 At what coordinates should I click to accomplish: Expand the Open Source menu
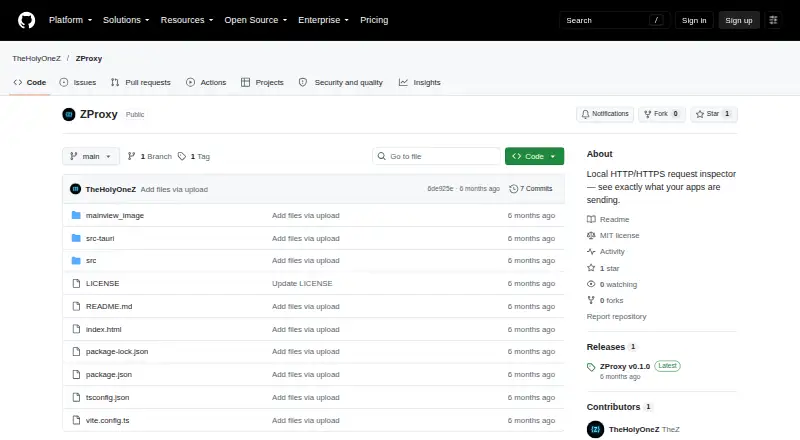[x=256, y=20]
